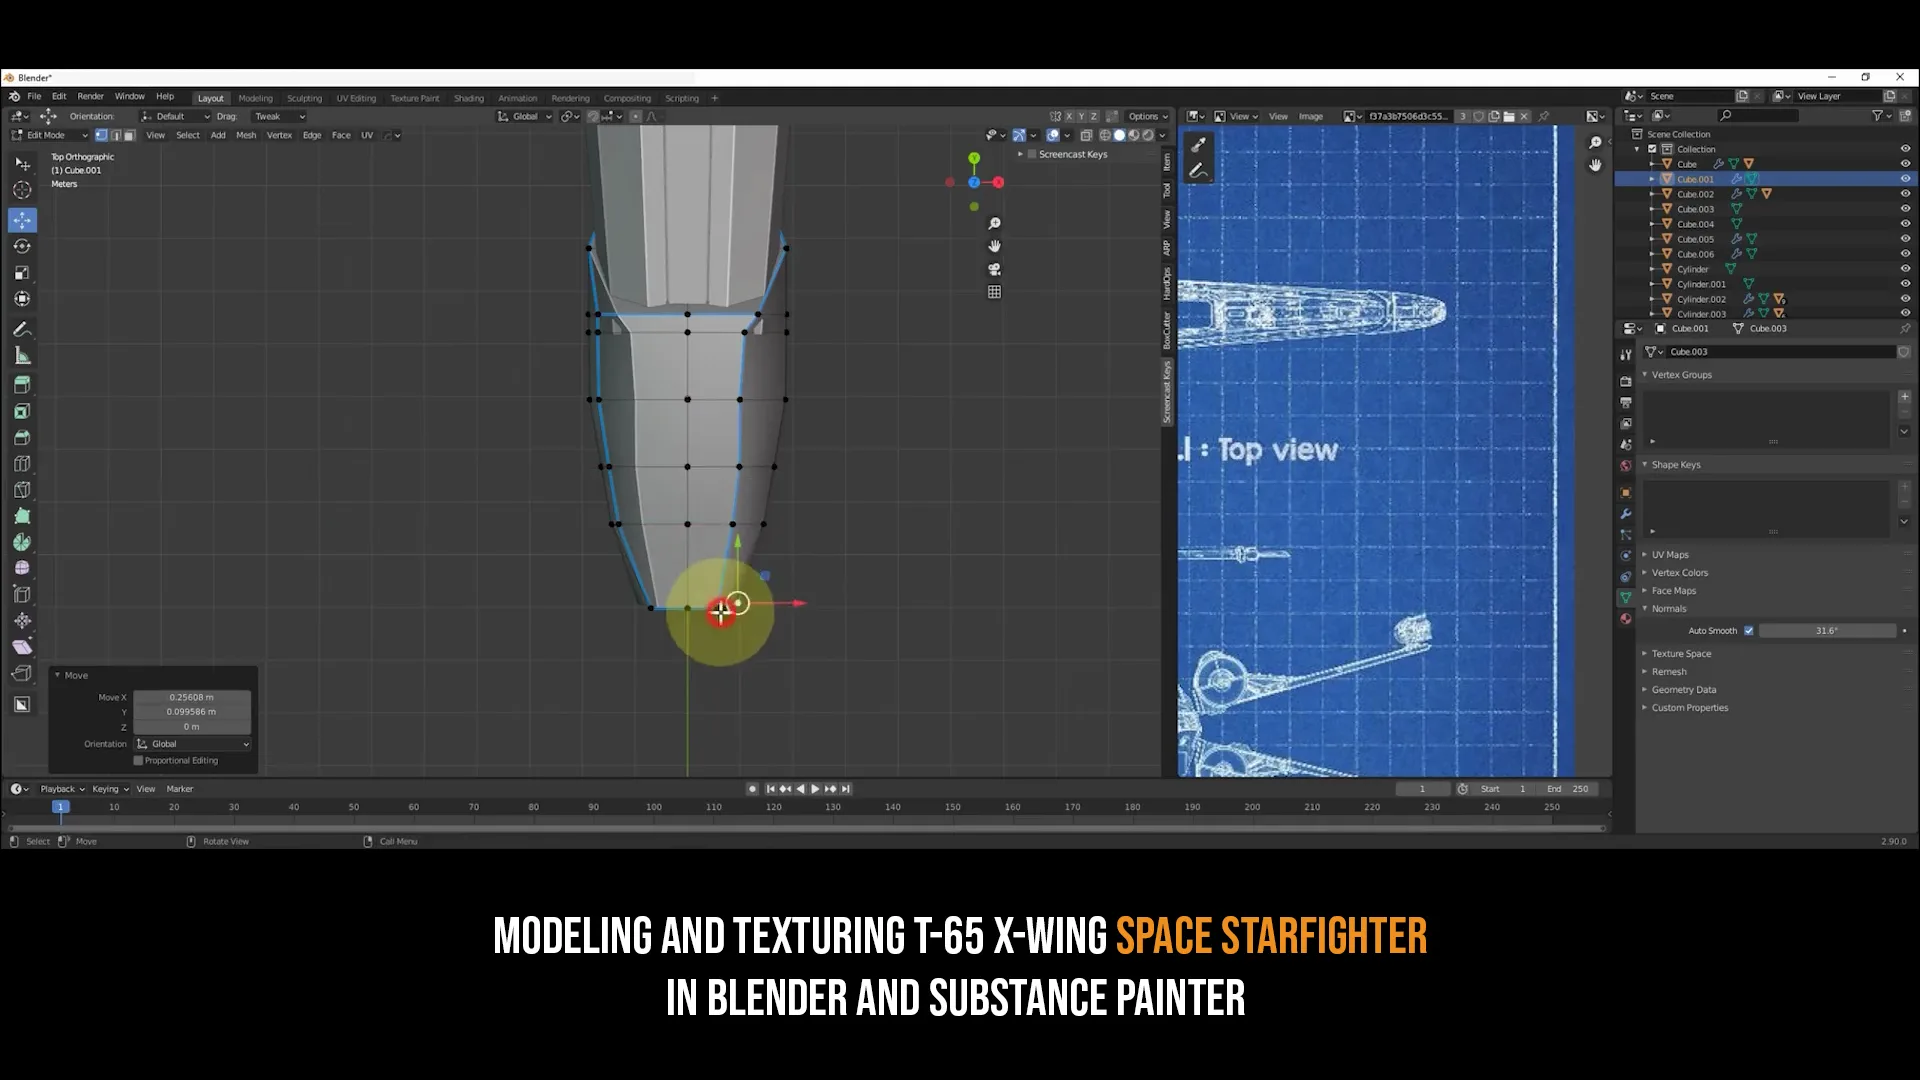Select the Shear tool

tap(22, 646)
